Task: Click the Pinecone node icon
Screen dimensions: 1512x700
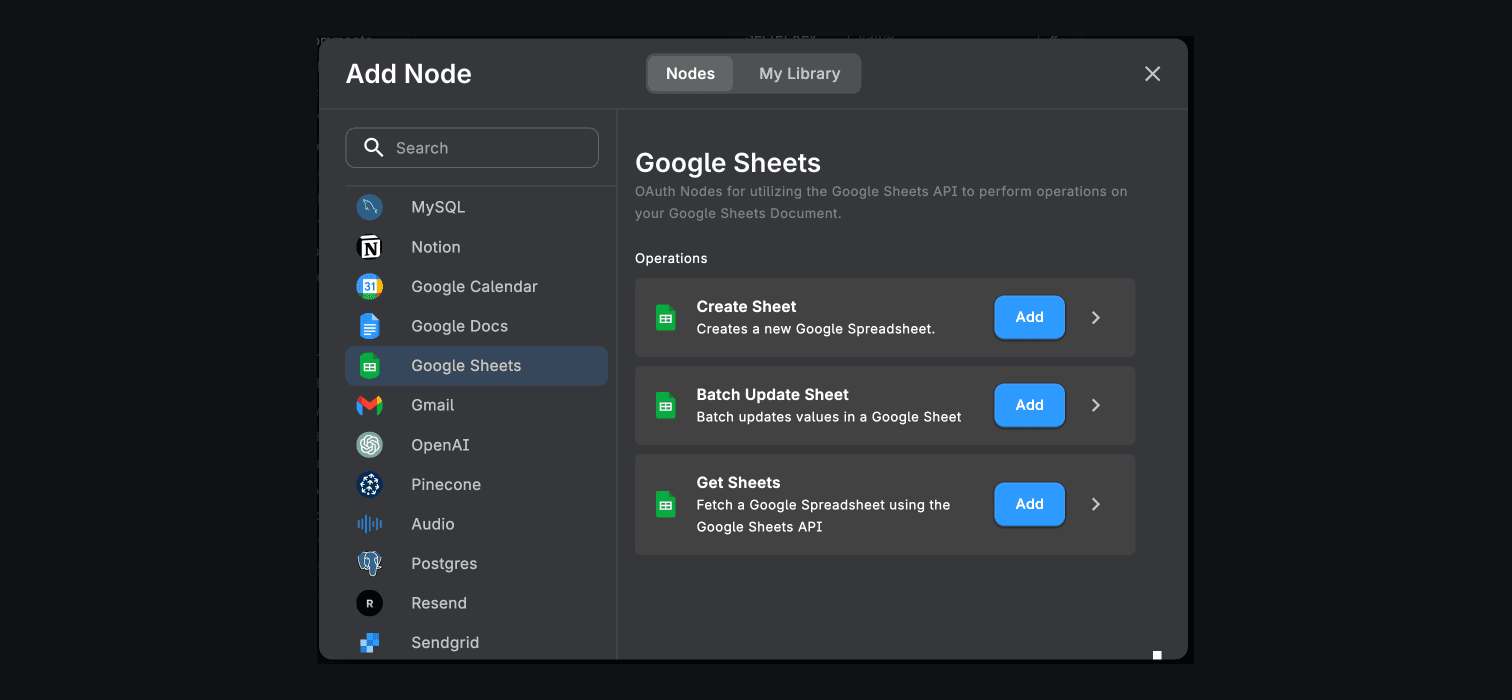Action: pos(370,484)
